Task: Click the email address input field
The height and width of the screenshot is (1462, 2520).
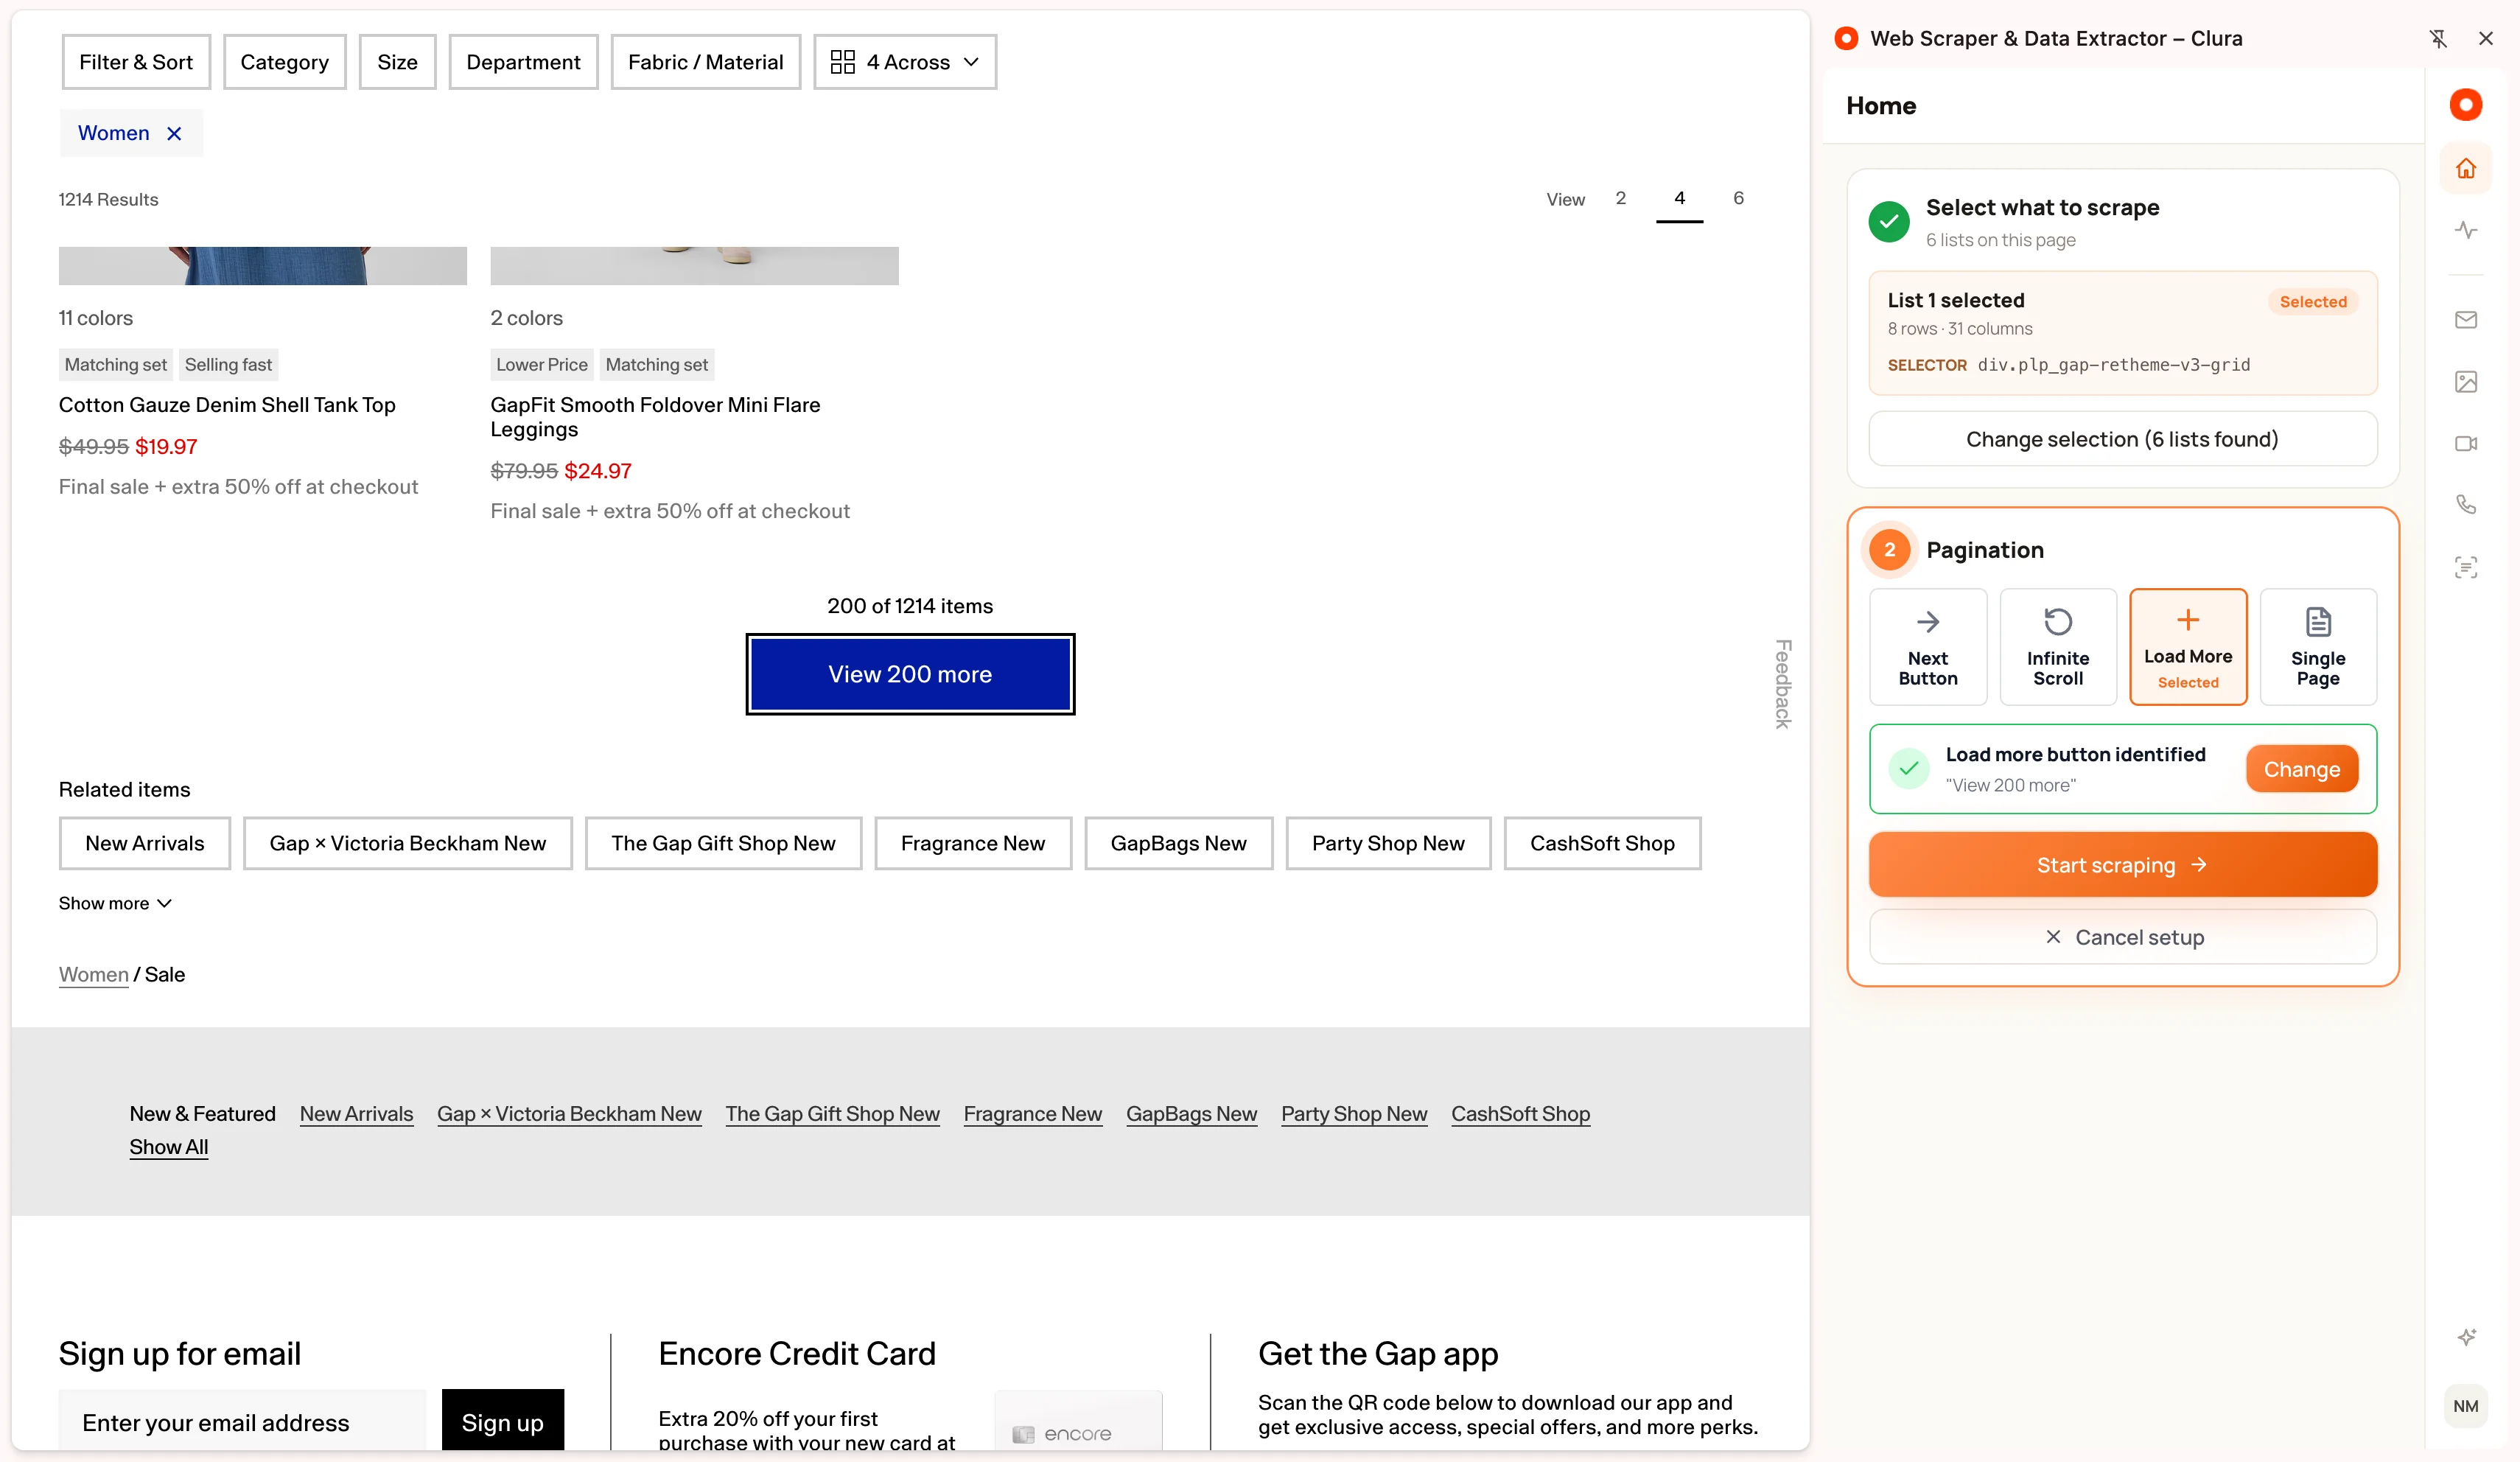Action: coord(242,1420)
